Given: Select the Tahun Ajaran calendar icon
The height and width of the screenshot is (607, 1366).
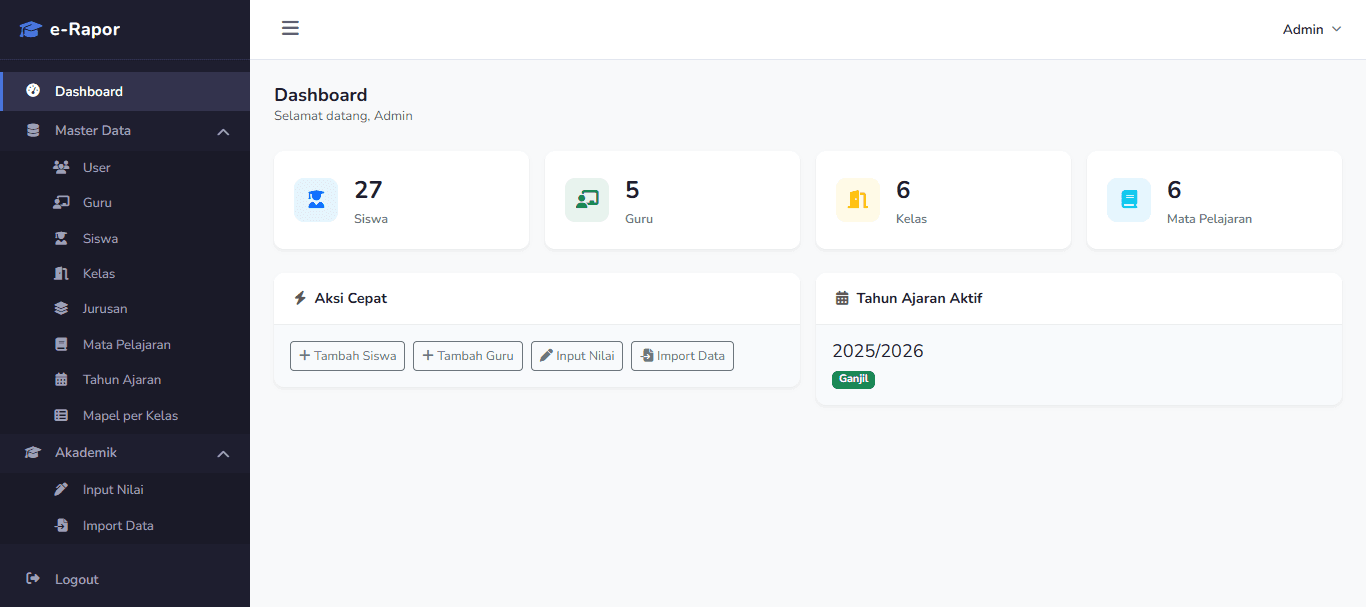Looking at the screenshot, I should [x=63, y=379].
